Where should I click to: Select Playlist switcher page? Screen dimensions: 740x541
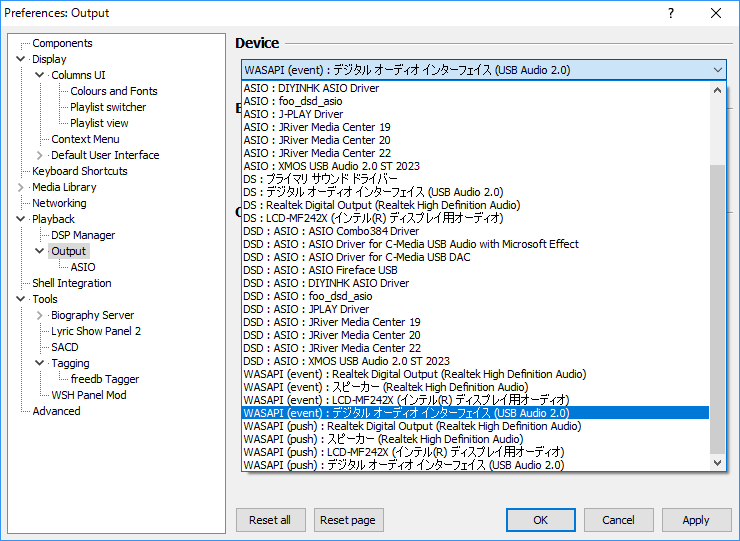[x=108, y=107]
